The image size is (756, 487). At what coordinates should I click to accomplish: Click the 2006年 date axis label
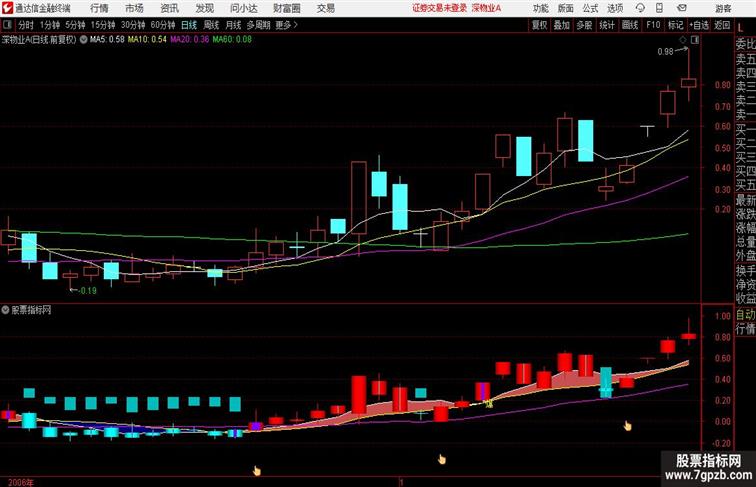click(21, 482)
